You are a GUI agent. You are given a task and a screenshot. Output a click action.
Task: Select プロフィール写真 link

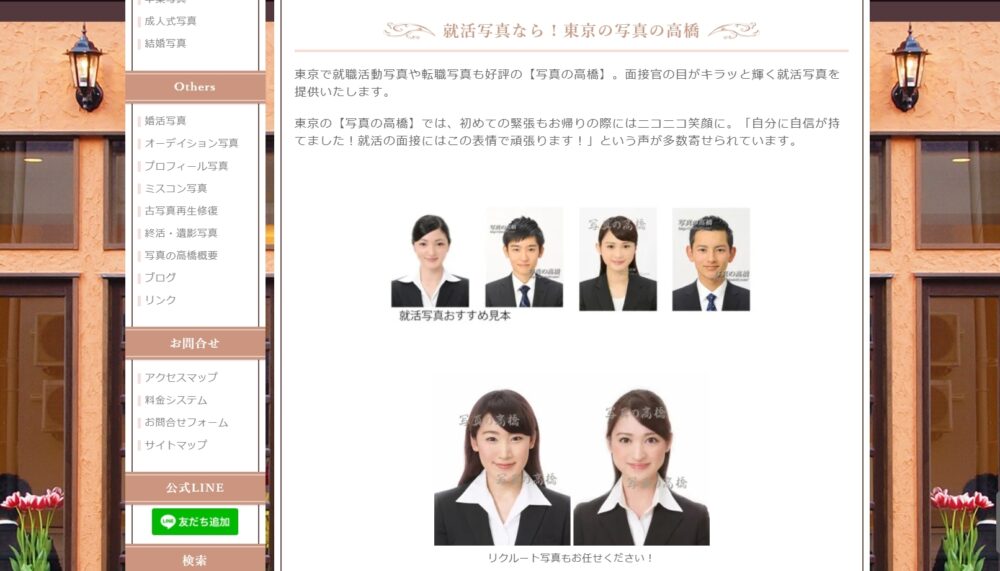pos(186,166)
